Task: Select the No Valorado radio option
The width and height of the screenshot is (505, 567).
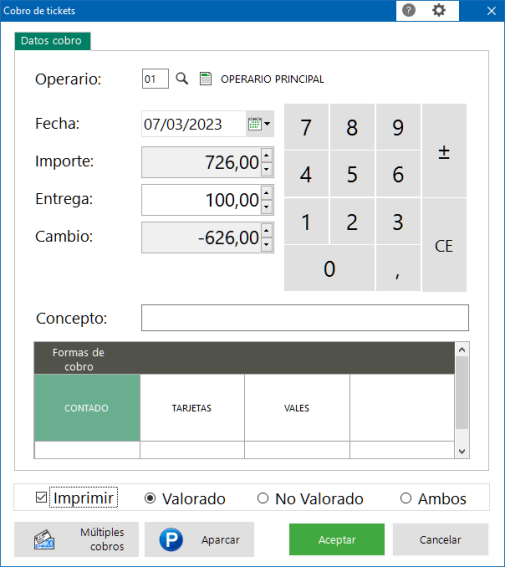Action: (263, 498)
